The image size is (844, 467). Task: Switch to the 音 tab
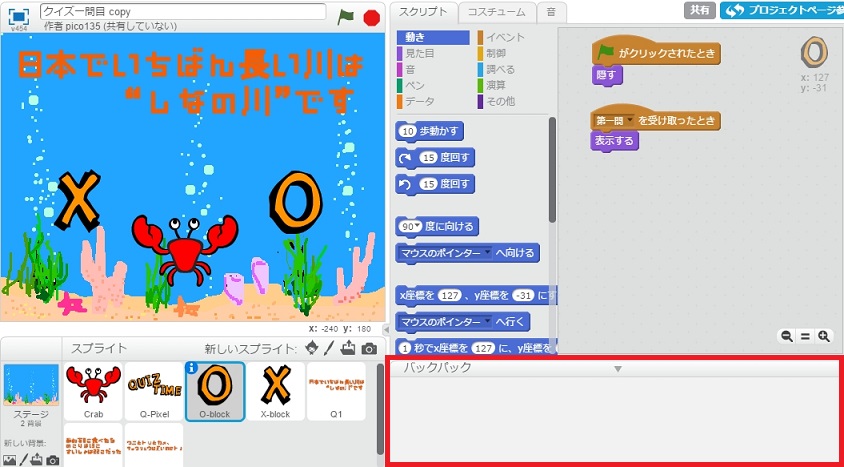point(551,12)
